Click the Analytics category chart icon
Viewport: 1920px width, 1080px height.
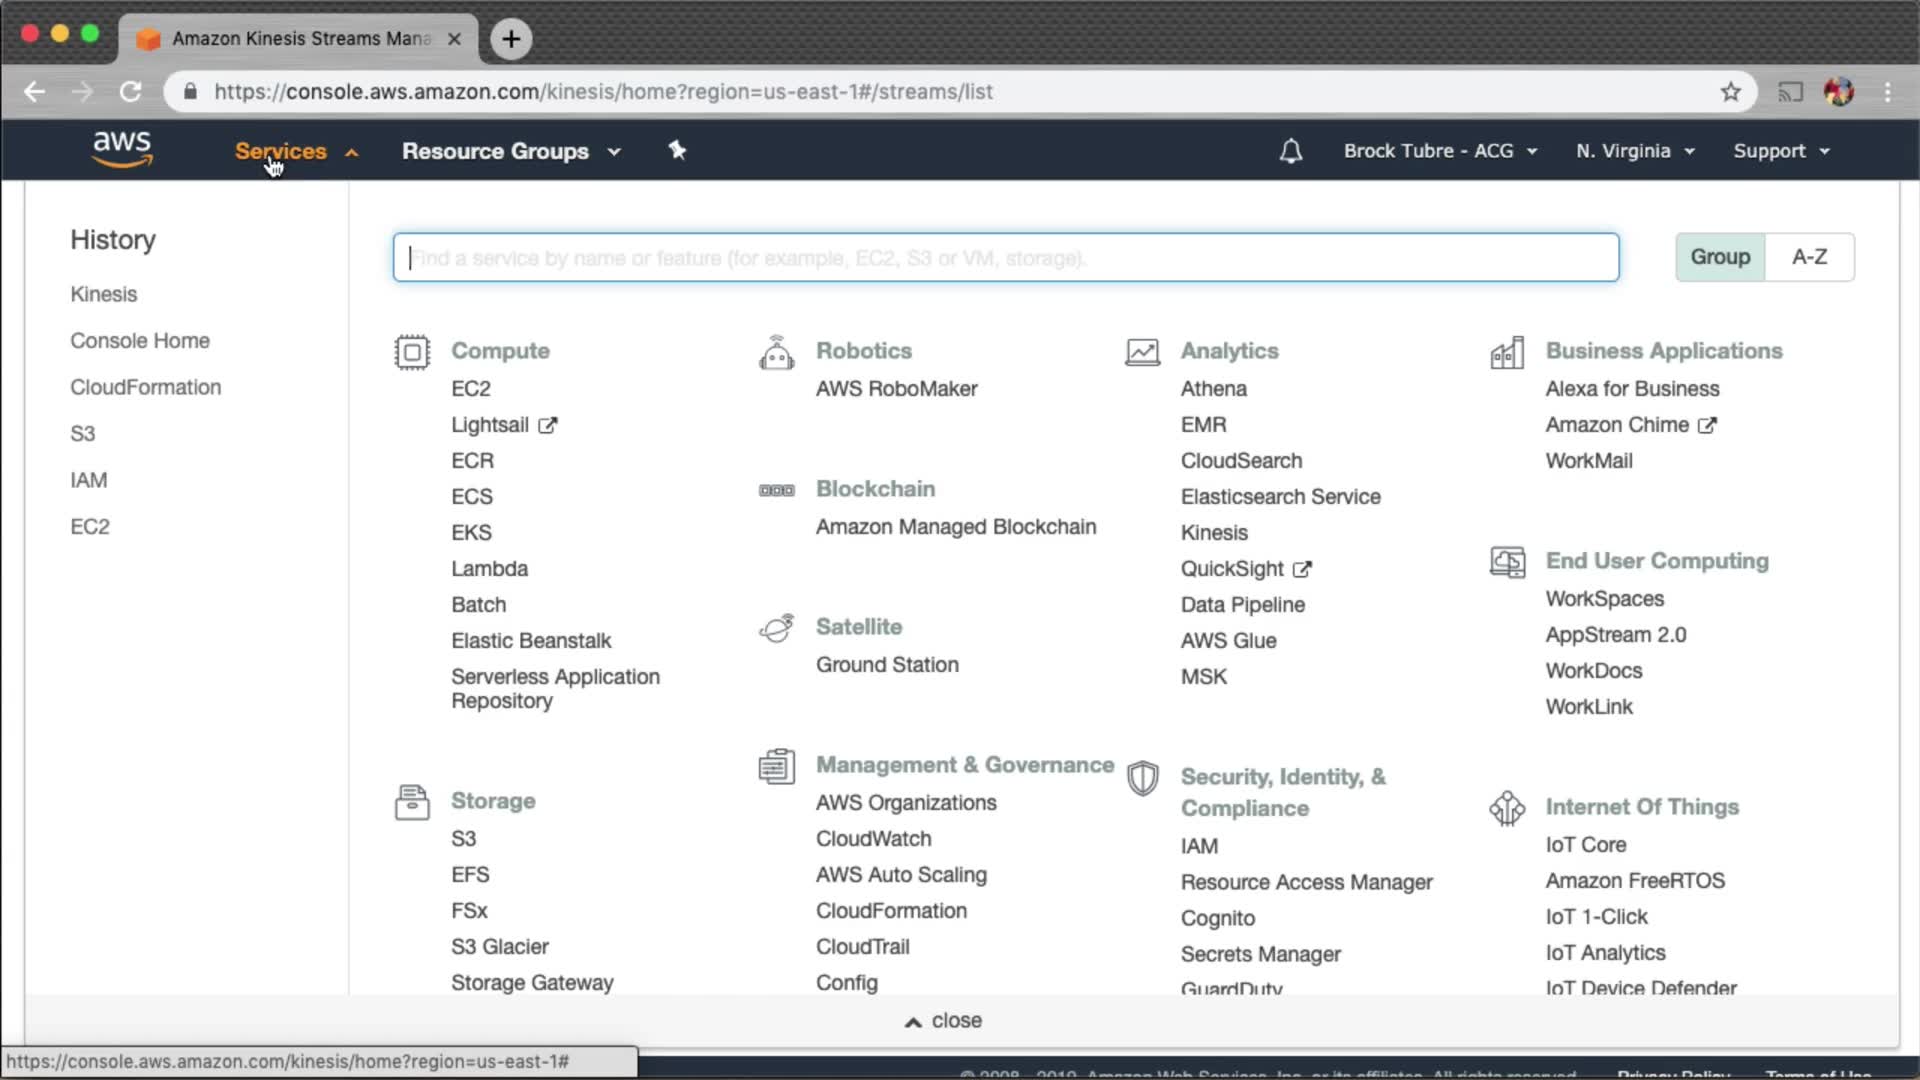pos(1142,352)
